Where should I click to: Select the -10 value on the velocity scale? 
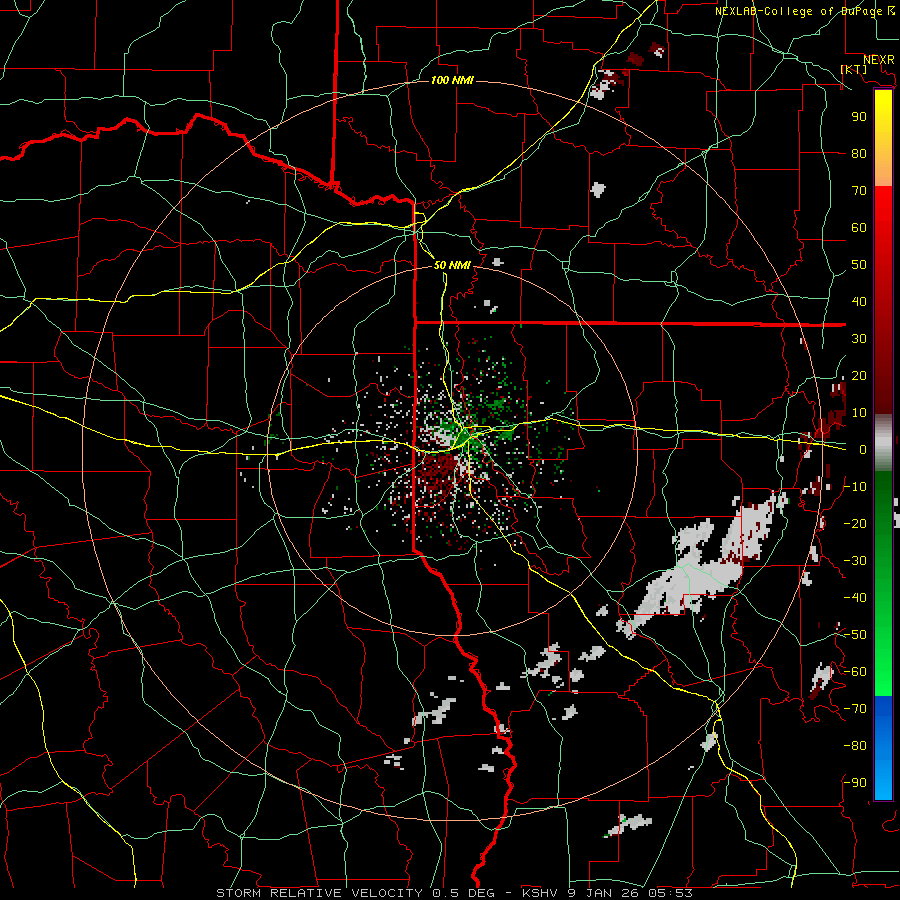point(855,487)
